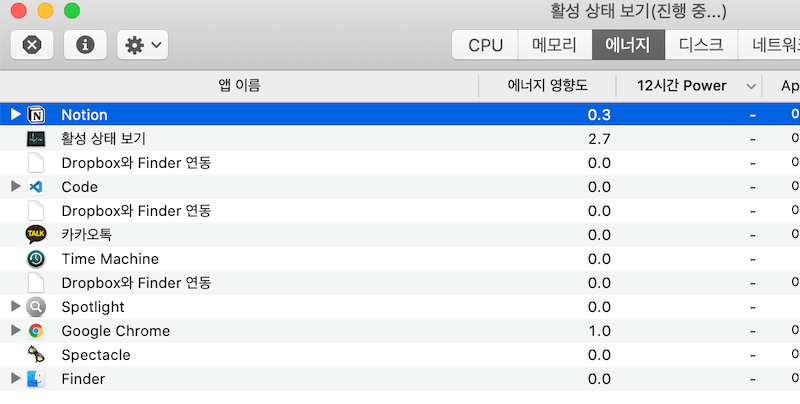Sort by the 앱 이름 column header

pyautogui.click(x=239, y=85)
